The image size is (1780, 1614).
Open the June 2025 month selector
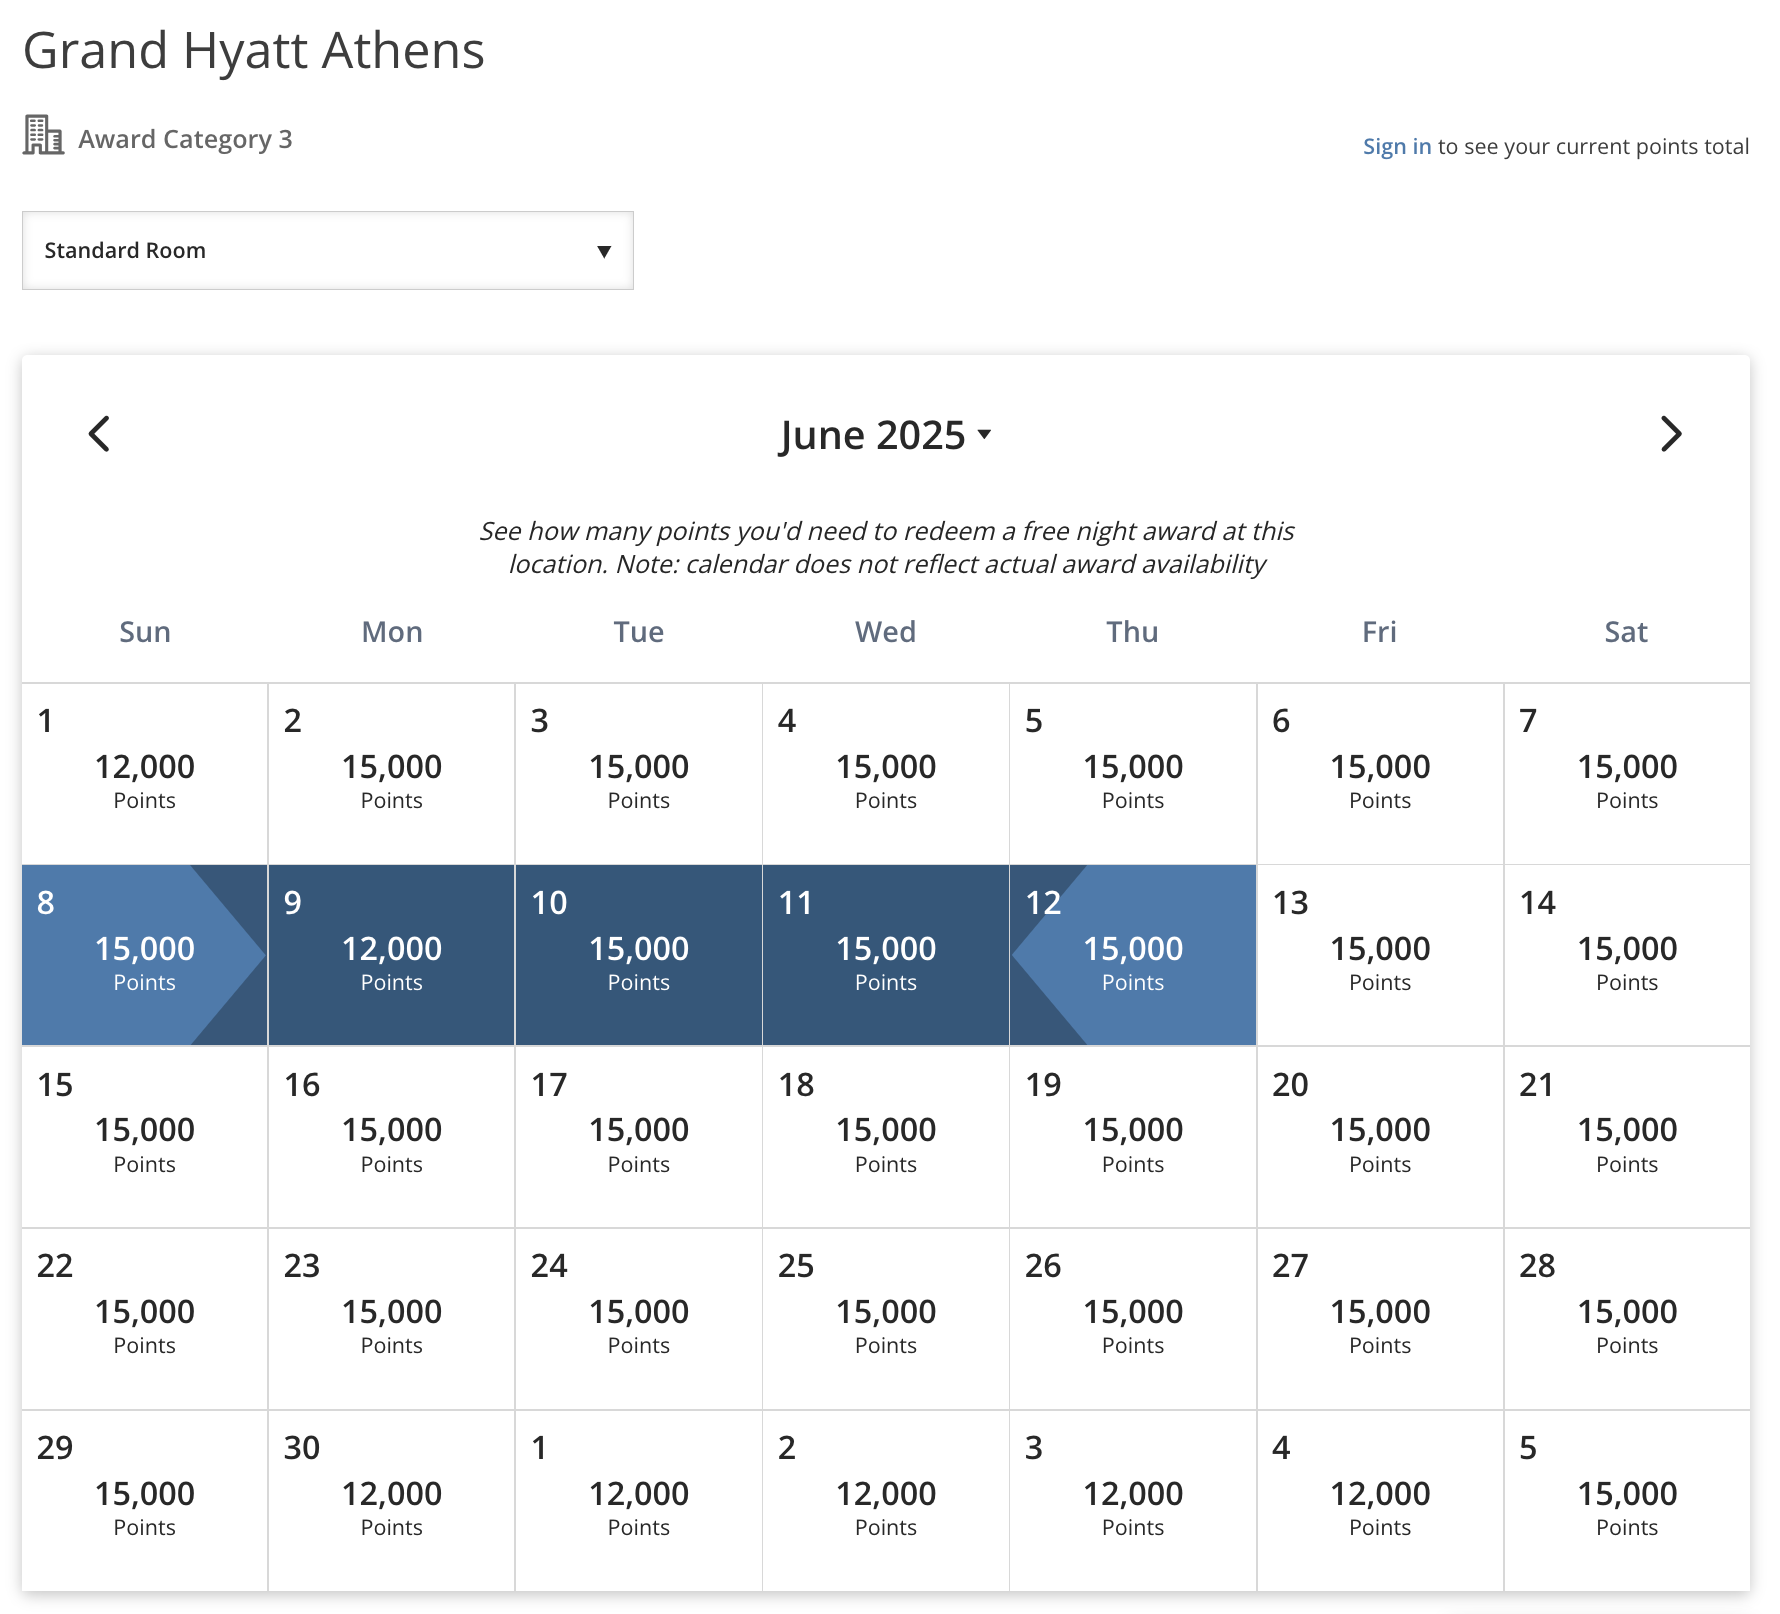(885, 435)
